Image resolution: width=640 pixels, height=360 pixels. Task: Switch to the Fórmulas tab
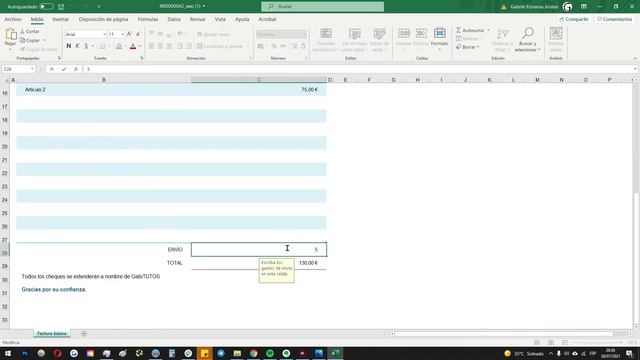tap(148, 19)
